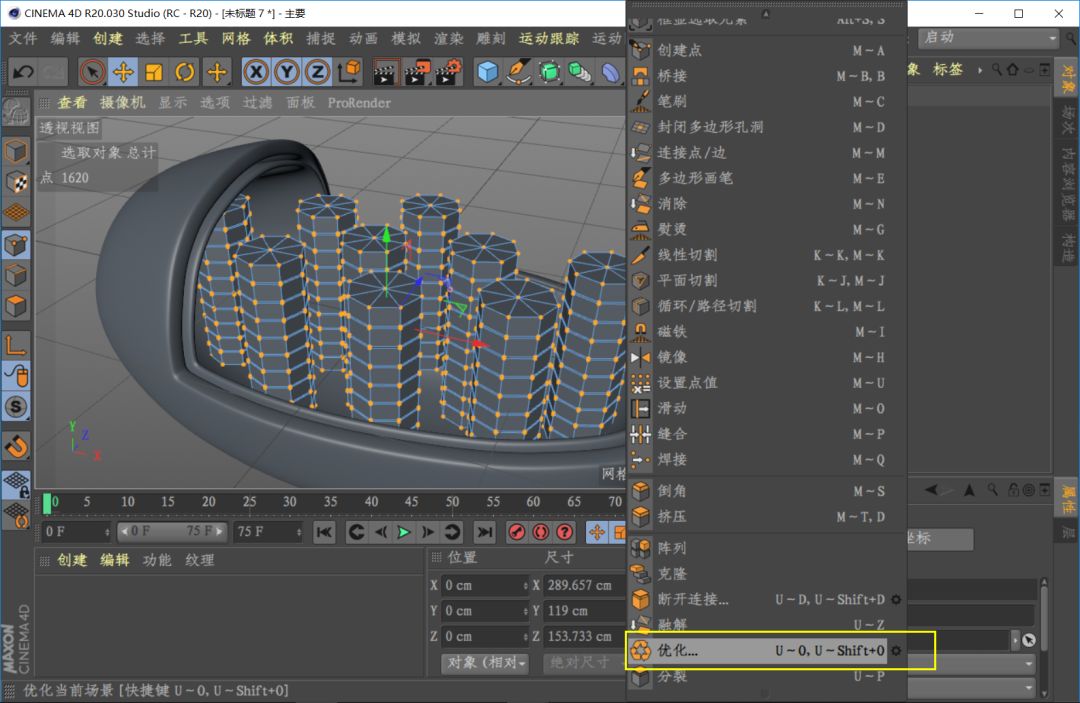Click the 摄像机 viewport menu
Viewport: 1080px width, 703px height.
click(x=122, y=102)
